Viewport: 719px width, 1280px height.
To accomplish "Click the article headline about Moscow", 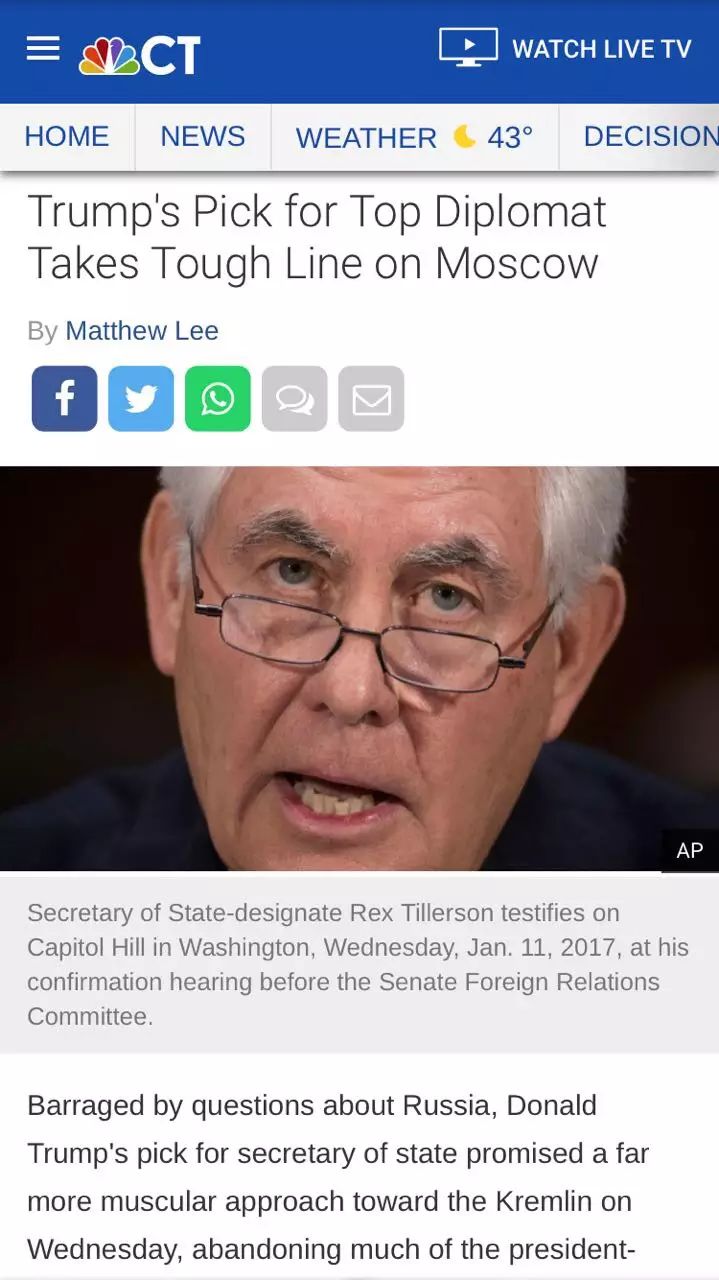I will coord(317,237).
